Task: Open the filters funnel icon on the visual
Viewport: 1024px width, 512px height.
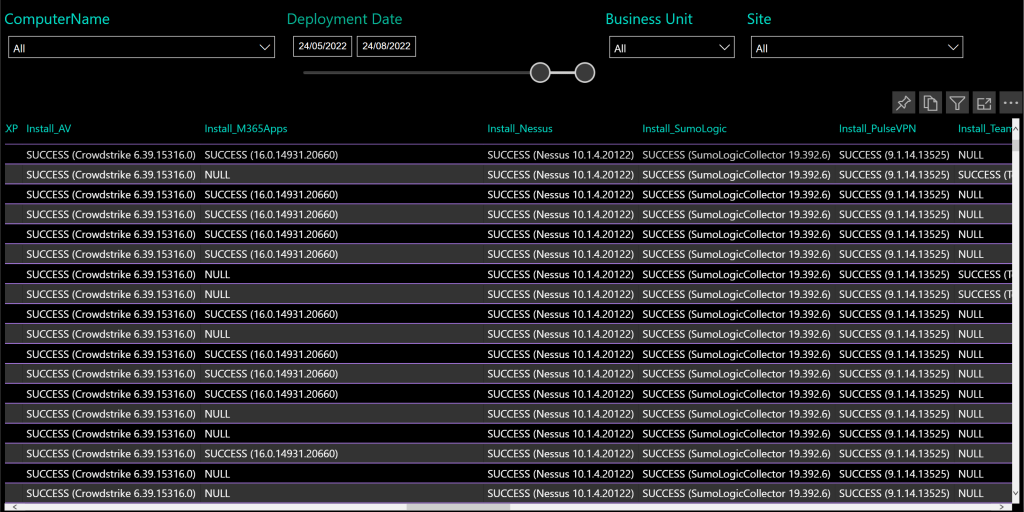Action: [957, 103]
